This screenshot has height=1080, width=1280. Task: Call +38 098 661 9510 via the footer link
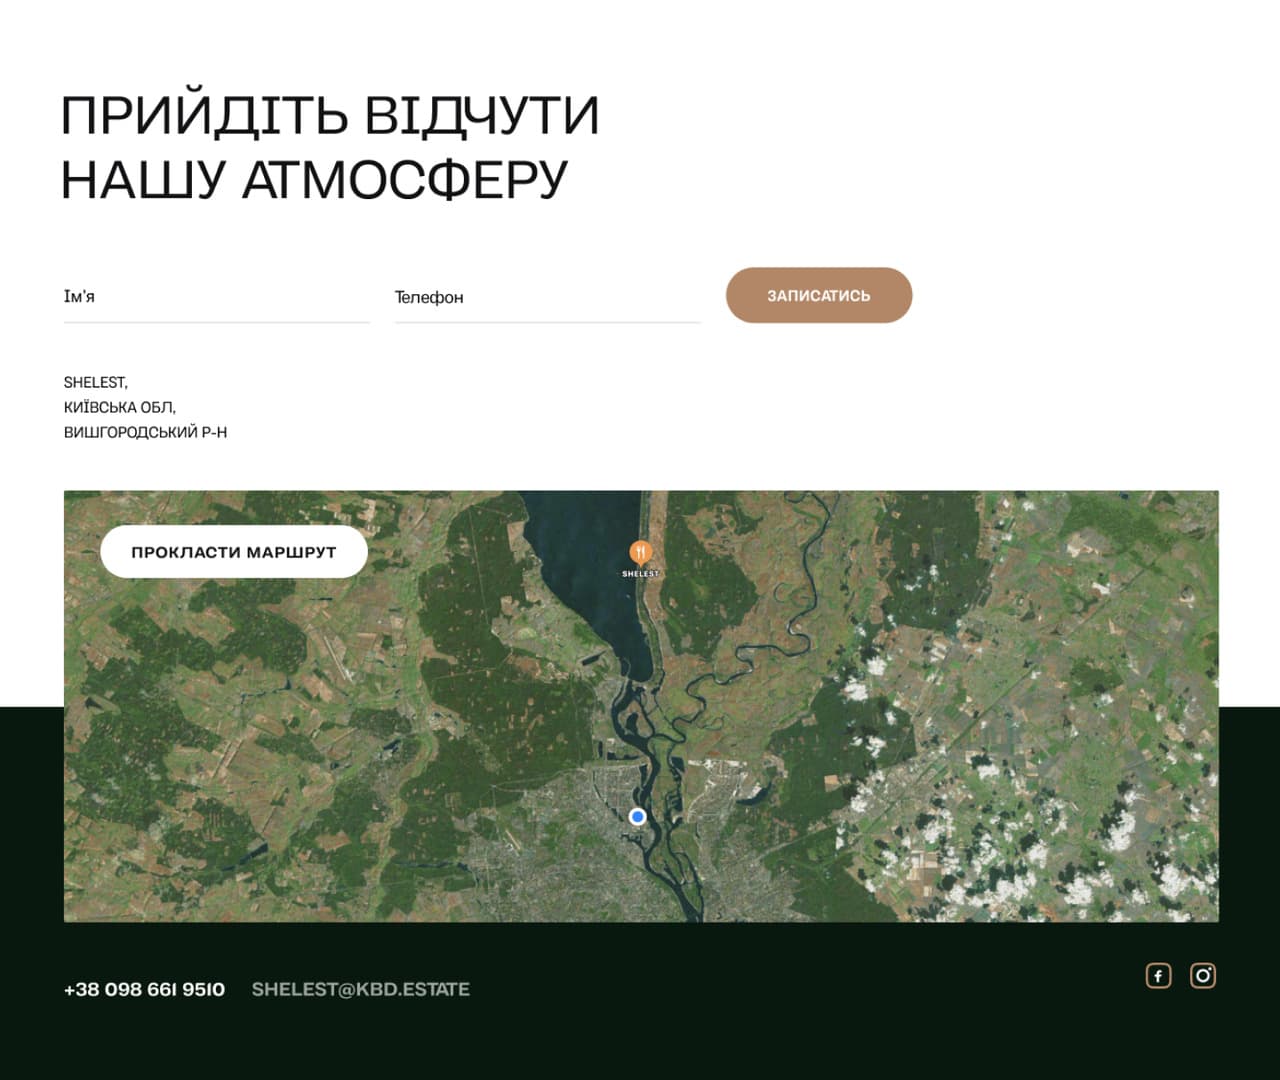click(144, 989)
